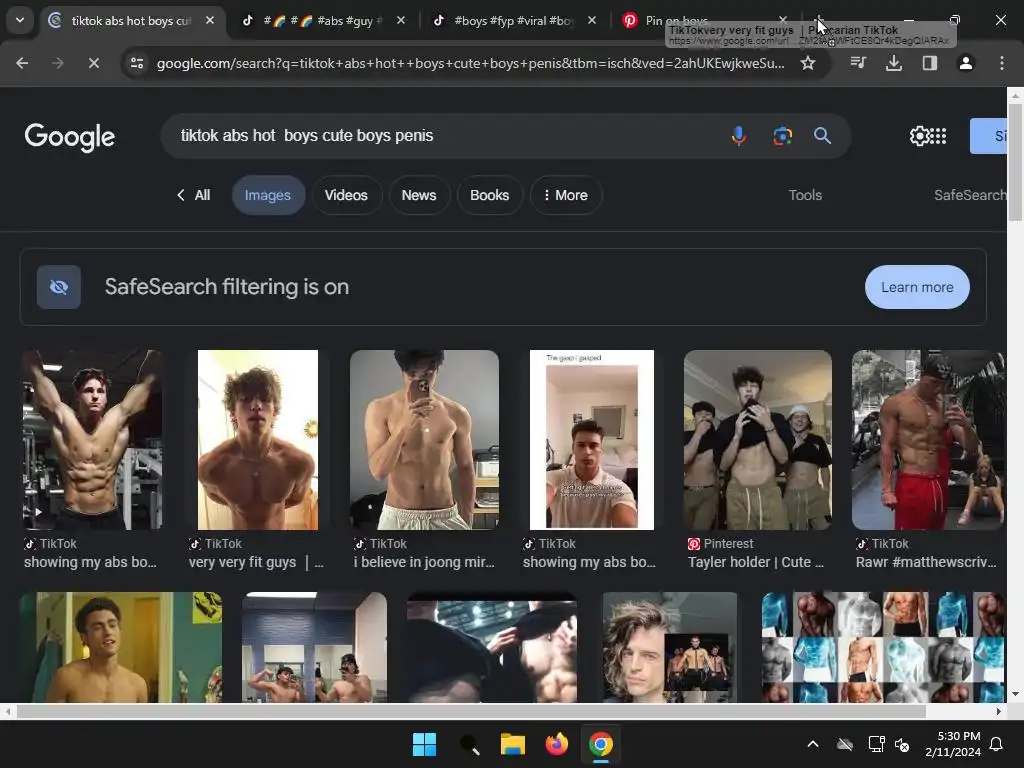The image size is (1024, 768).
Task: Open the SafeSearch settings dropdown
Action: (970, 195)
